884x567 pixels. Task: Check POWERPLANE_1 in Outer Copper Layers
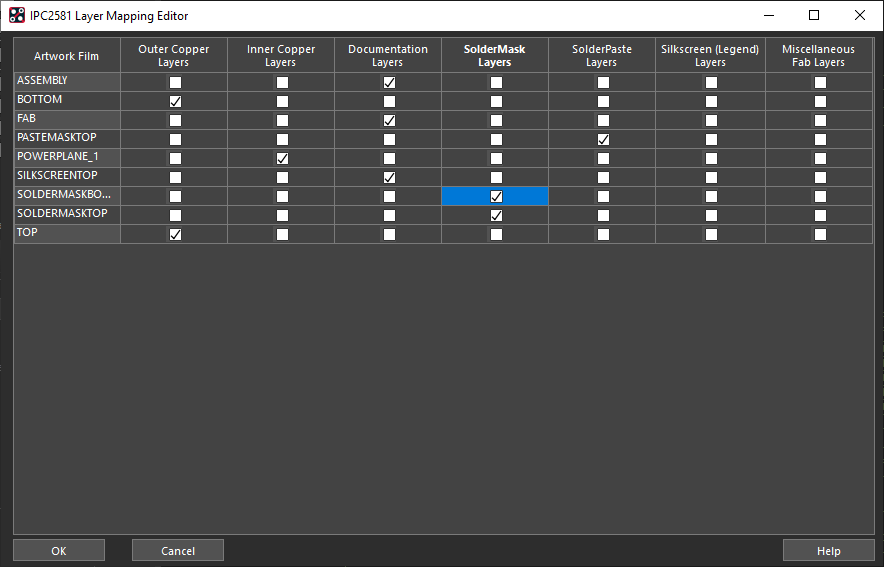(175, 158)
